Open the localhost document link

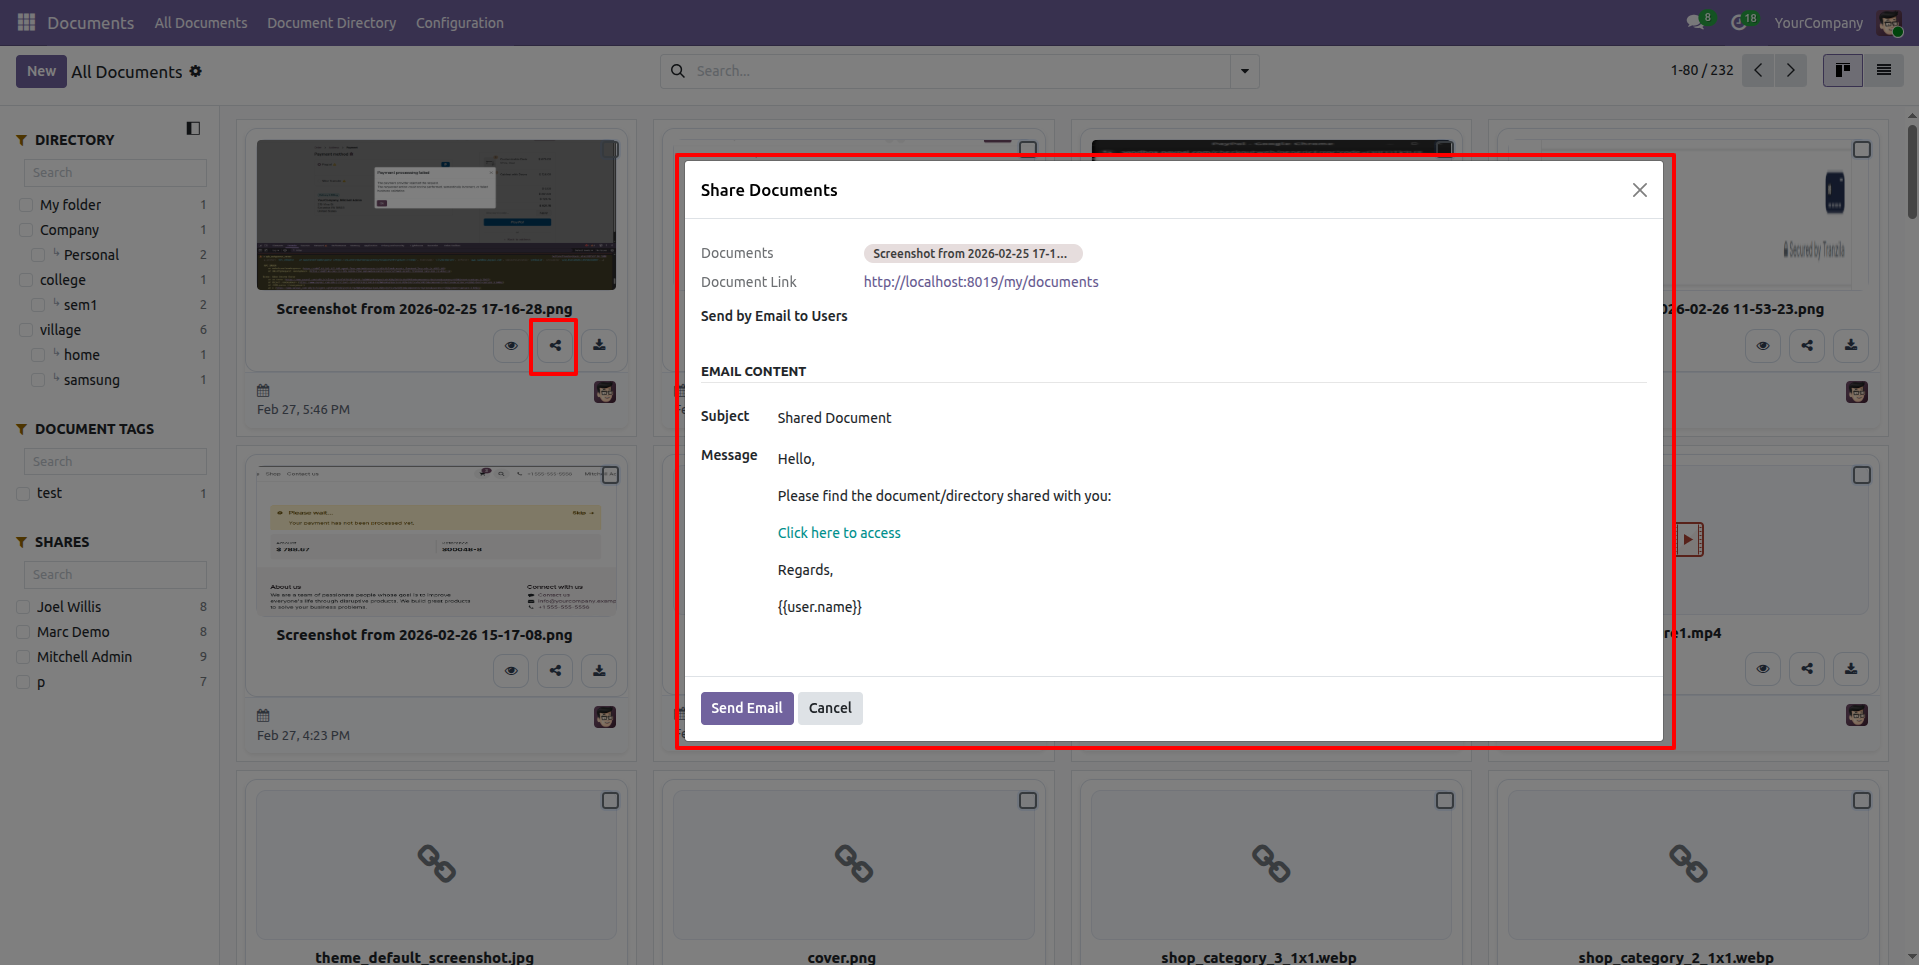[x=981, y=282]
